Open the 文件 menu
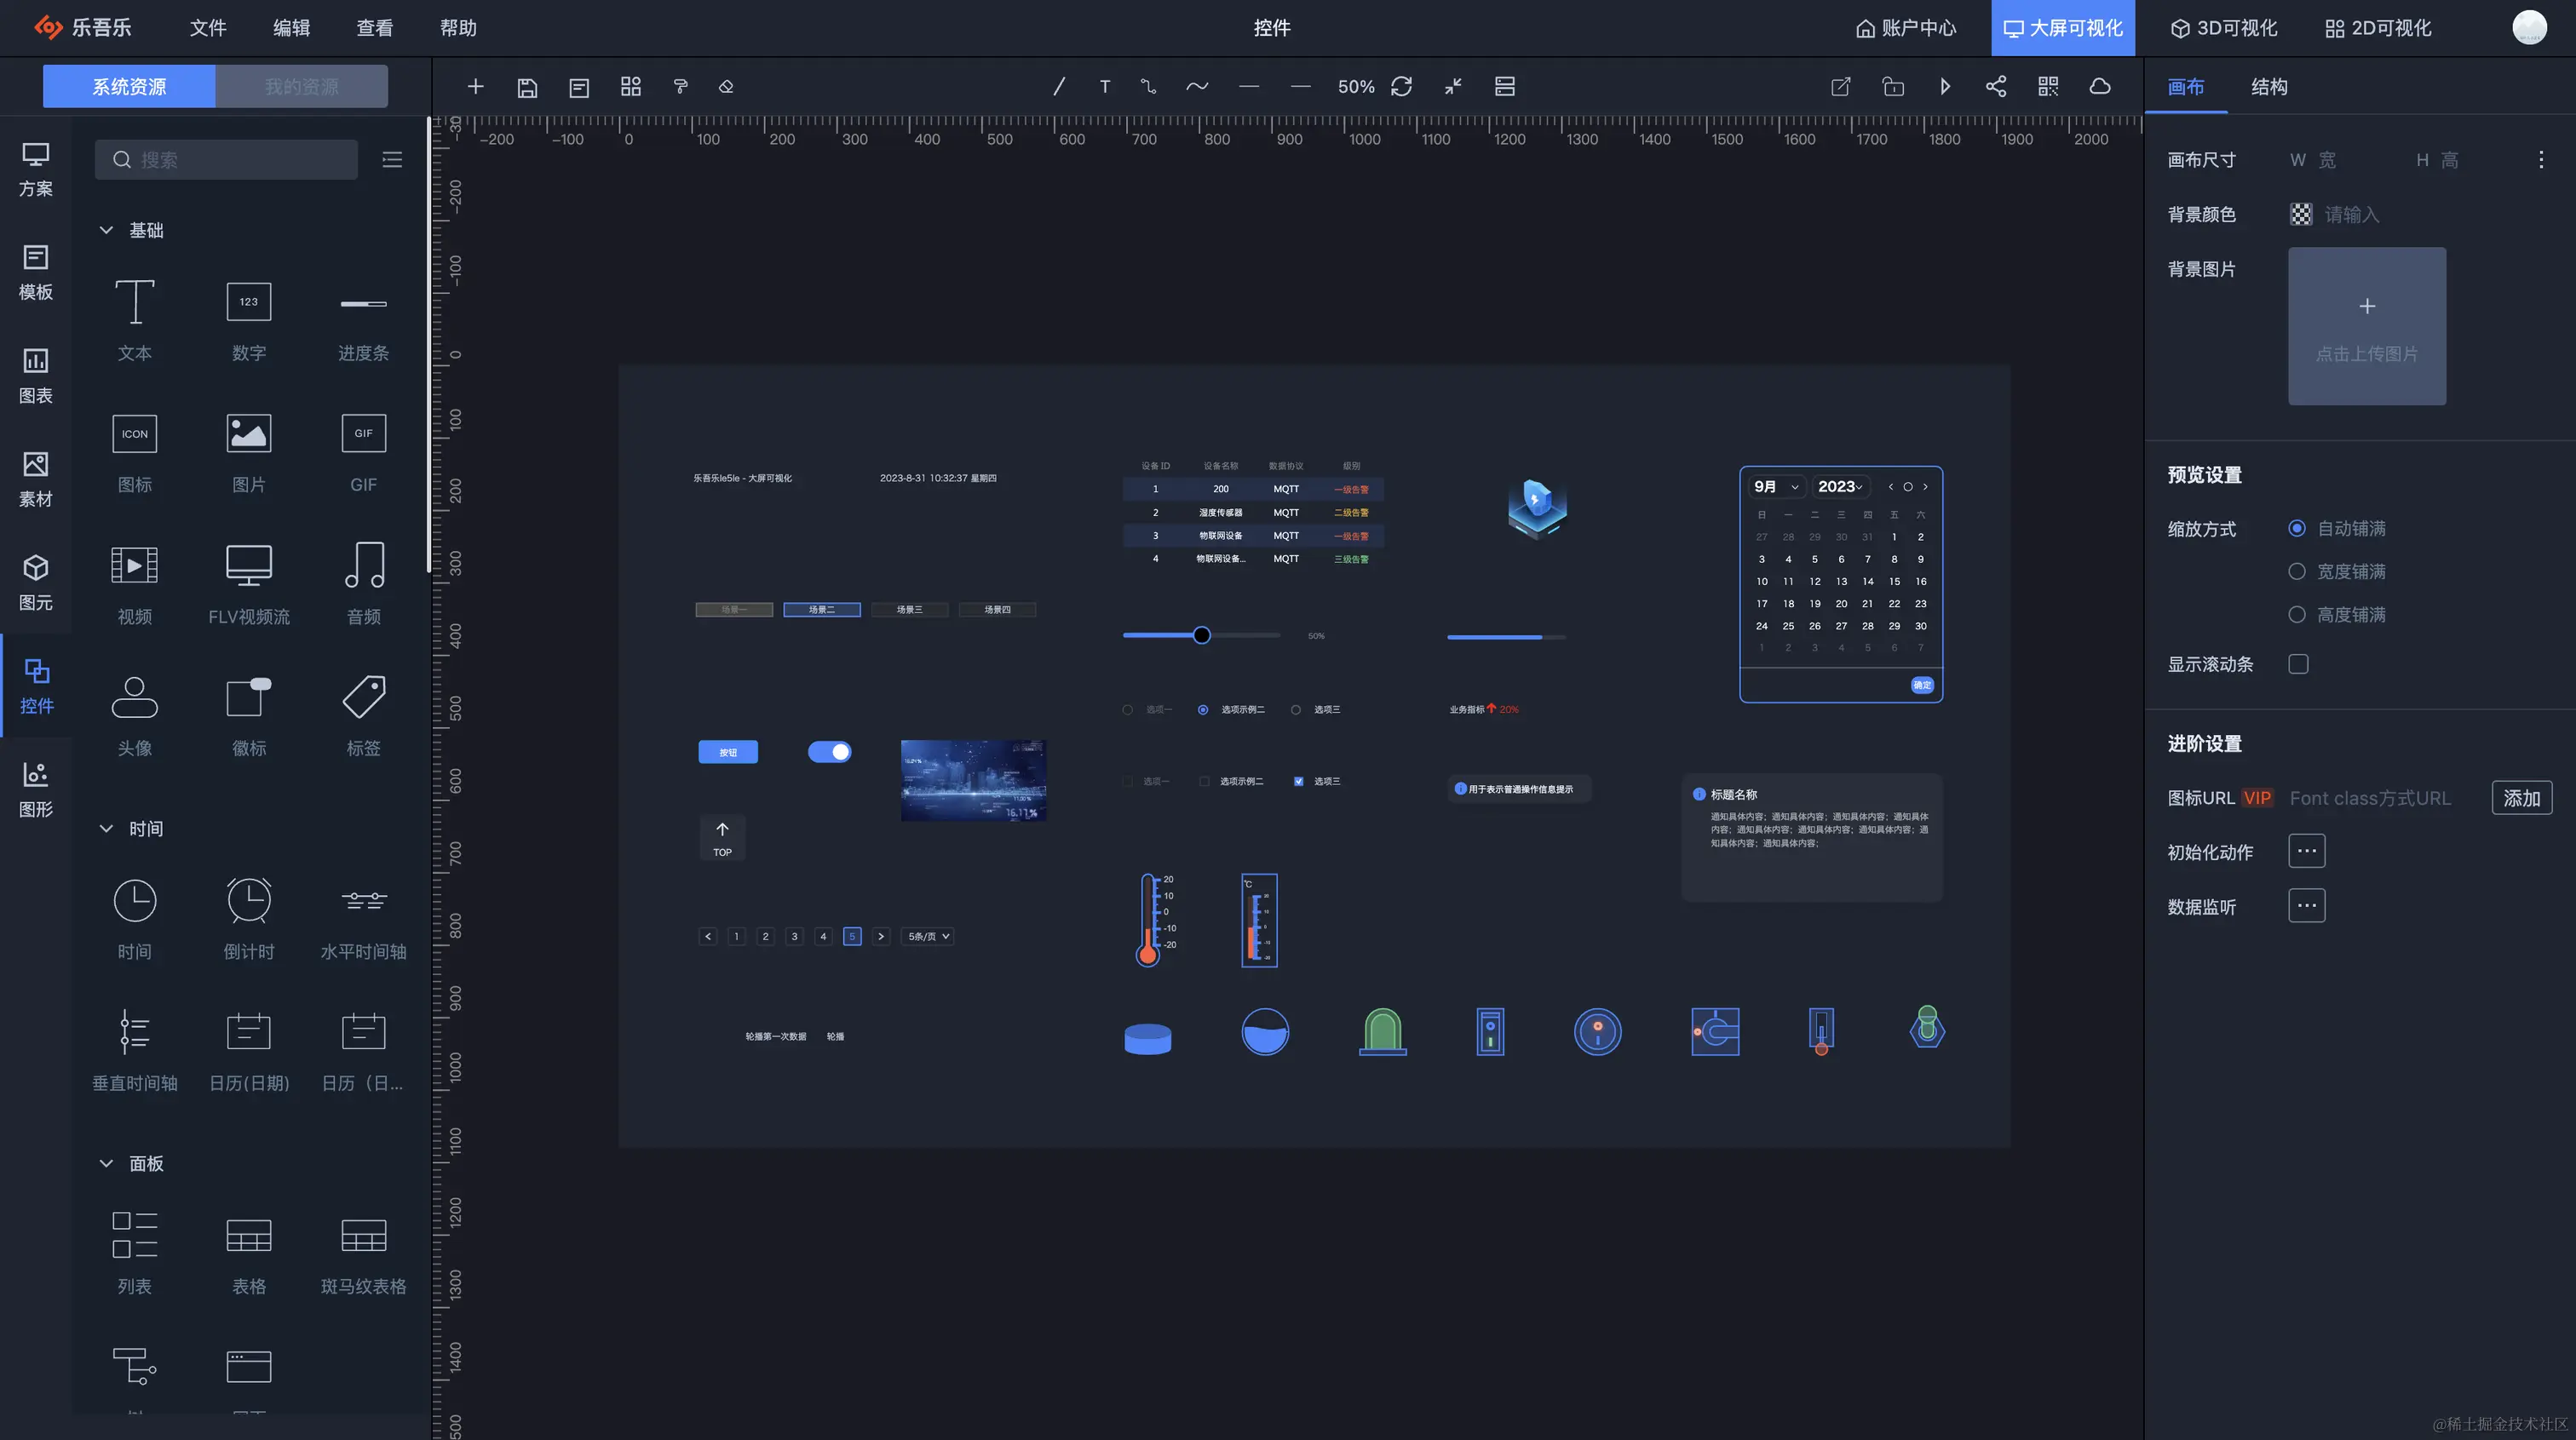Screen dimensions: 2576x1440 [x=207, y=28]
